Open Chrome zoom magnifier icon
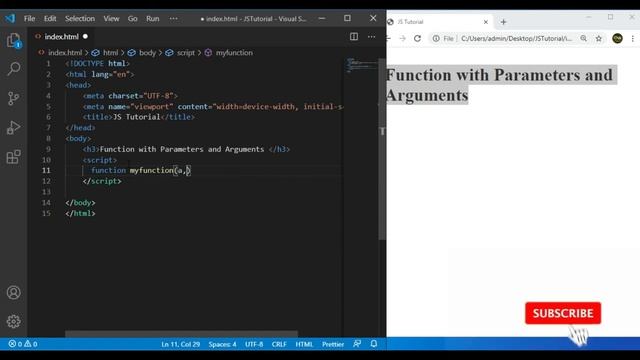The height and width of the screenshot is (360, 640). coord(584,38)
